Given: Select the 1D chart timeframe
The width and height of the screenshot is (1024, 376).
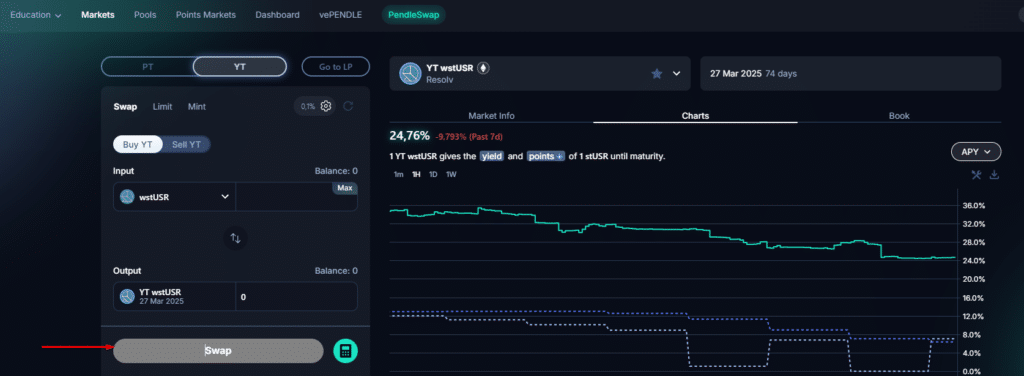Looking at the screenshot, I should point(433,174).
